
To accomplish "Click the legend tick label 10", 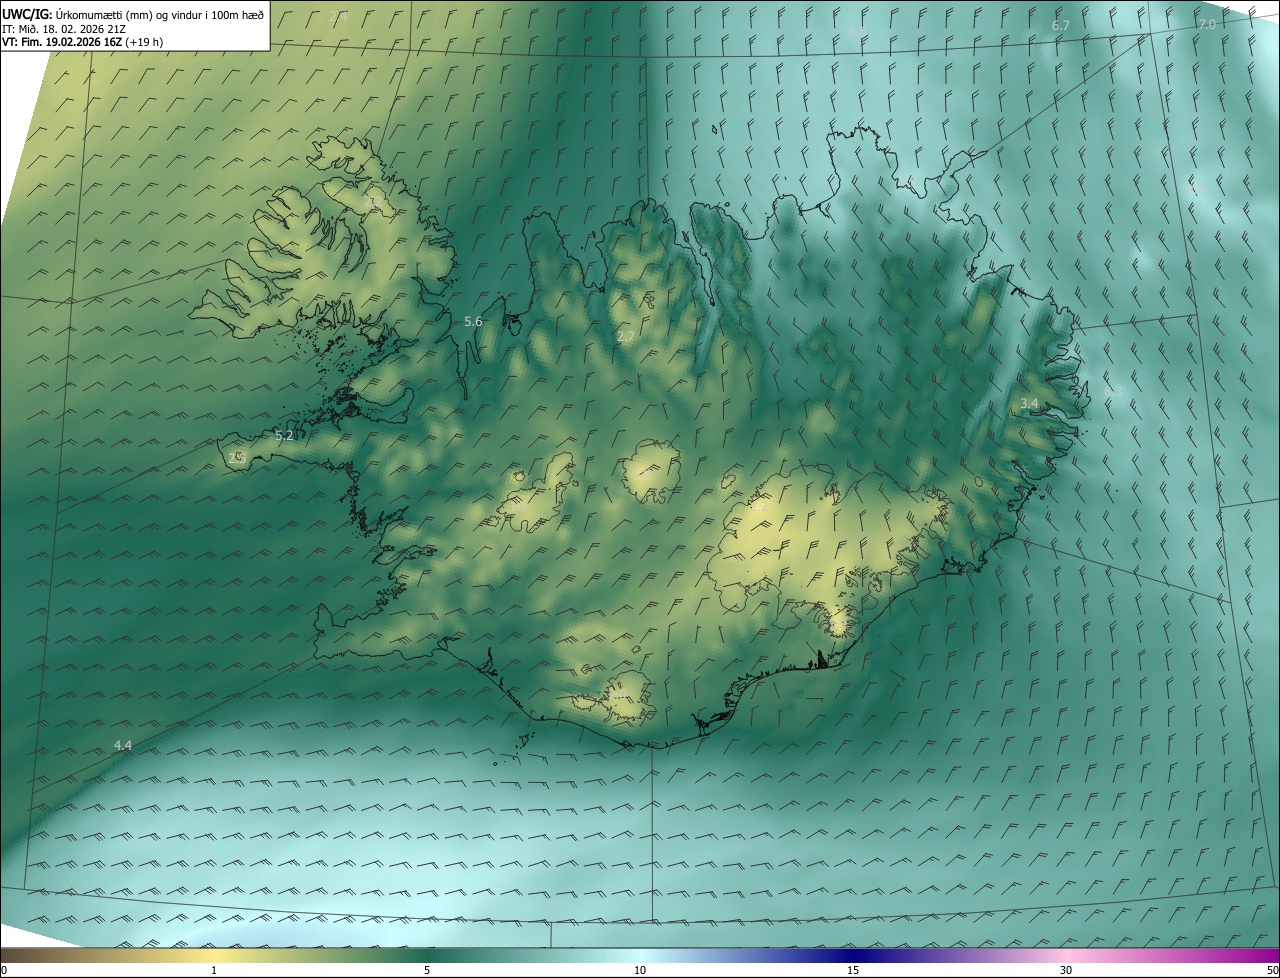I will 640,970.
